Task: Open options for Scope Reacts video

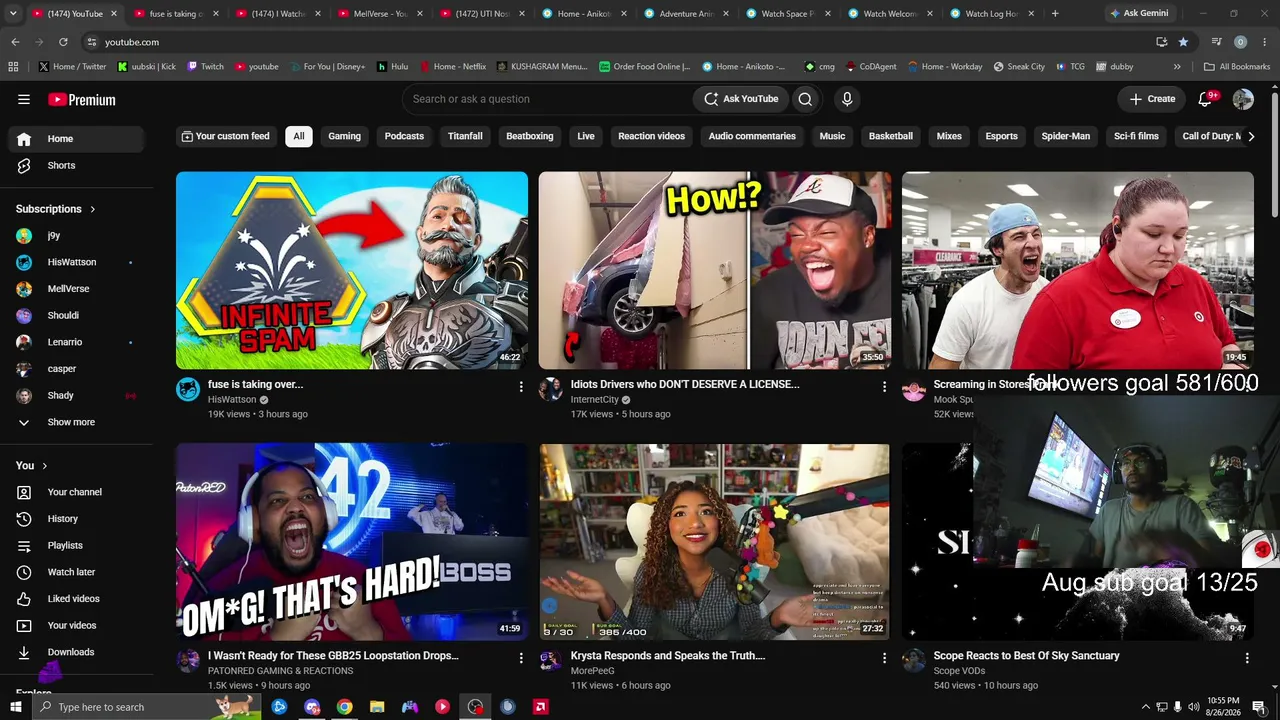Action: [1247, 657]
